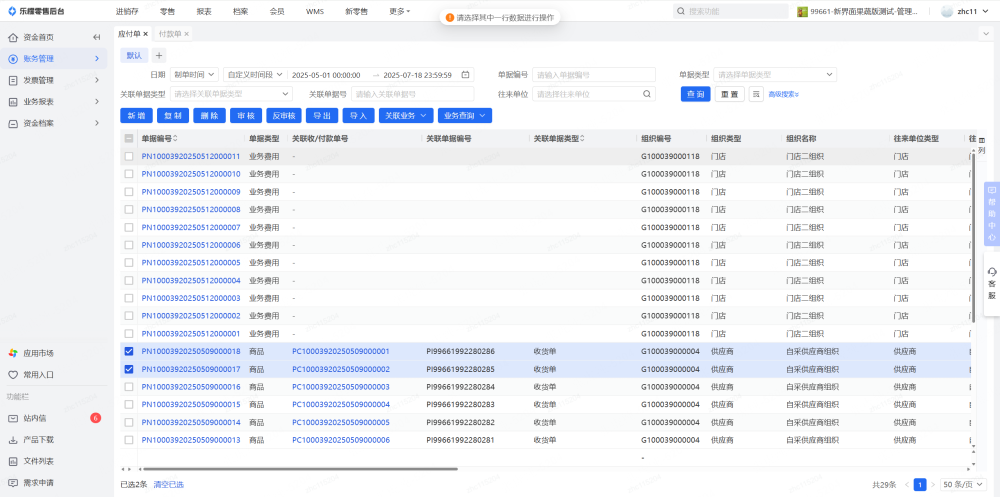Add a new view with the plus icon
This screenshot has width=1000, height=497.
point(159,55)
